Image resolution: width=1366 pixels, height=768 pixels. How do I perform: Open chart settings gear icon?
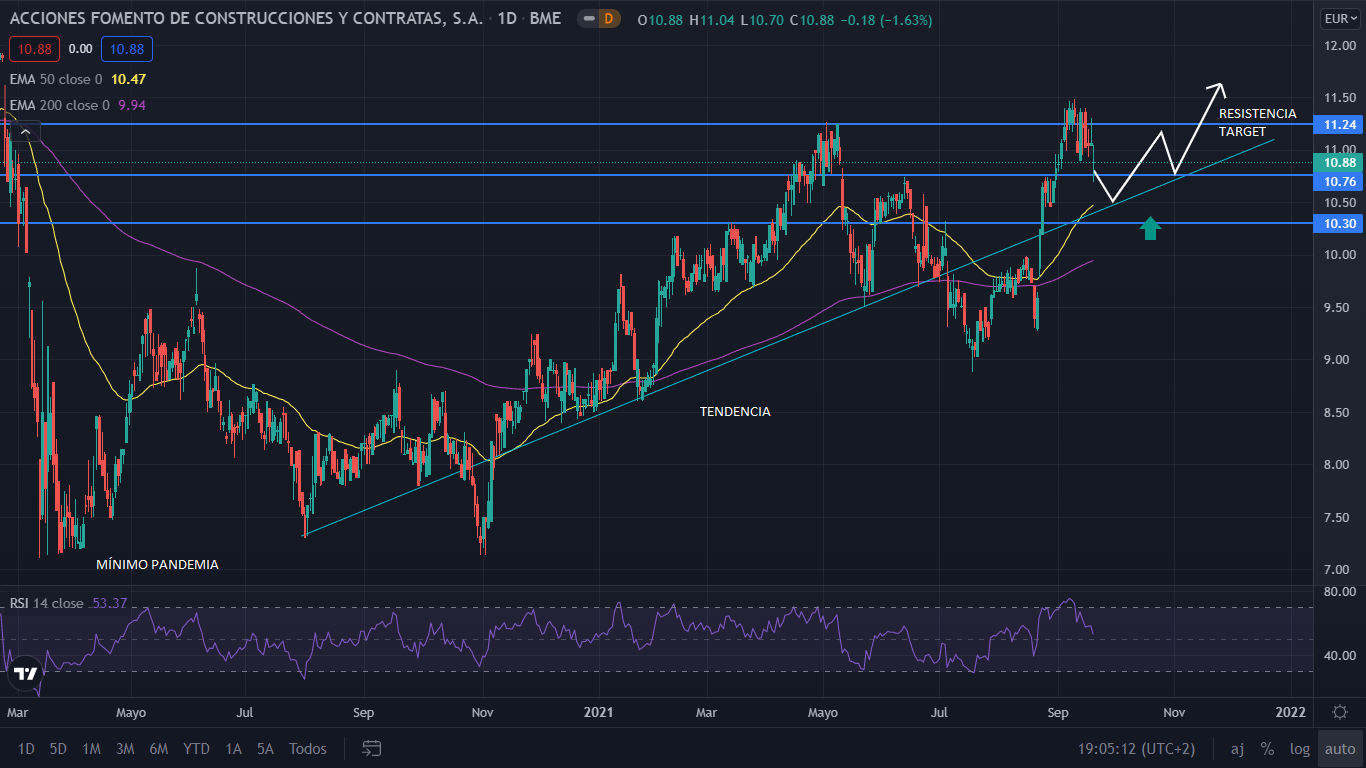(x=1339, y=712)
